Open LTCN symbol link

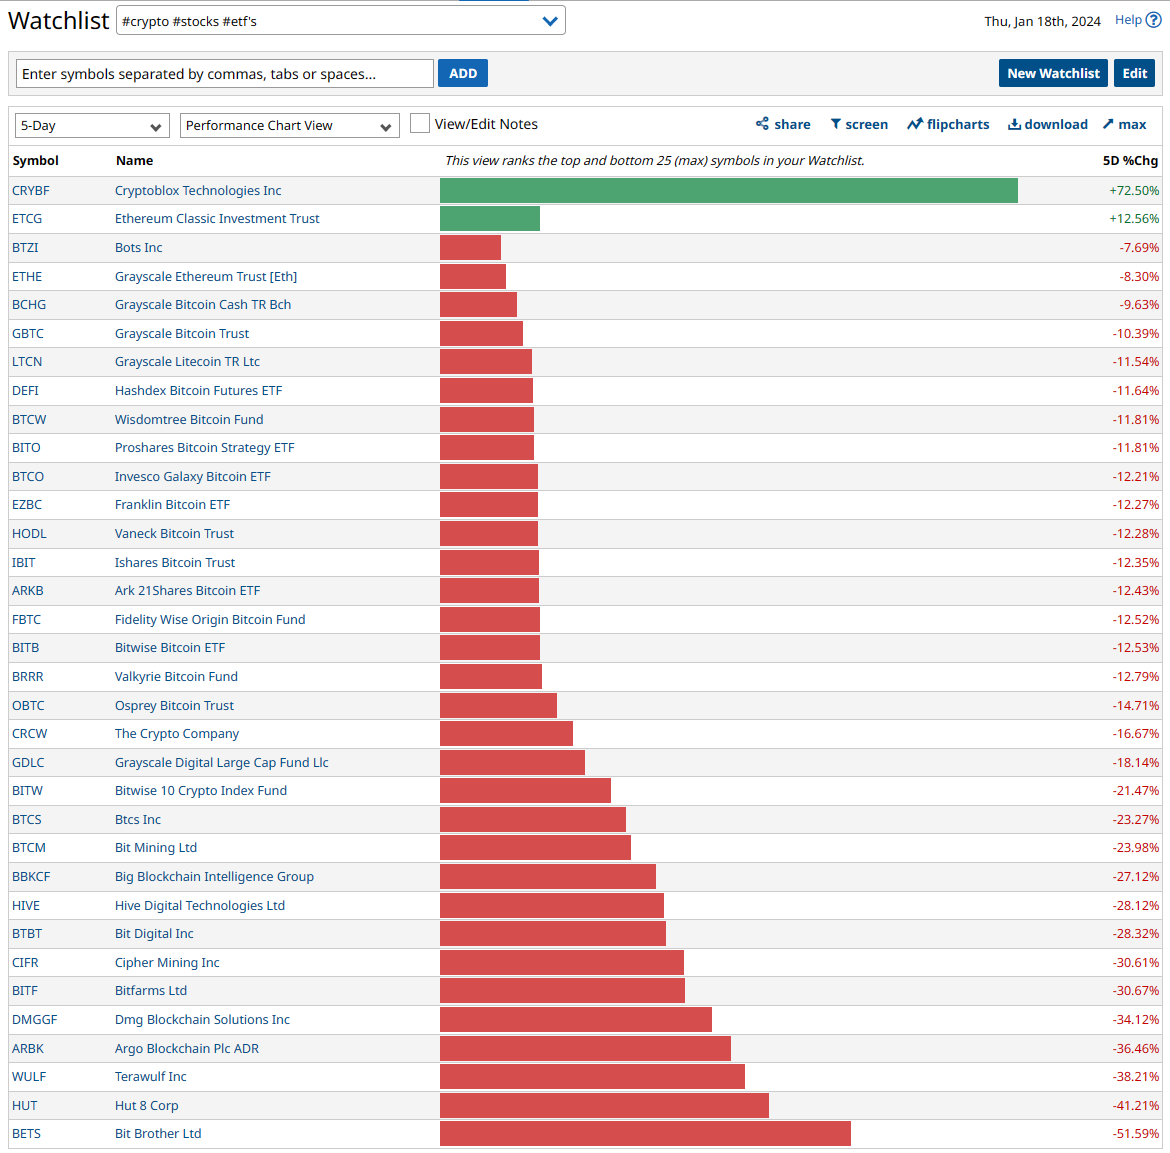click(x=27, y=362)
